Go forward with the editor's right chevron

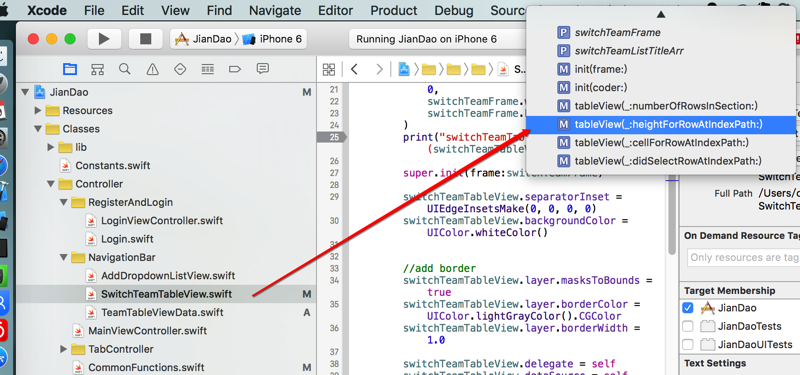click(379, 69)
